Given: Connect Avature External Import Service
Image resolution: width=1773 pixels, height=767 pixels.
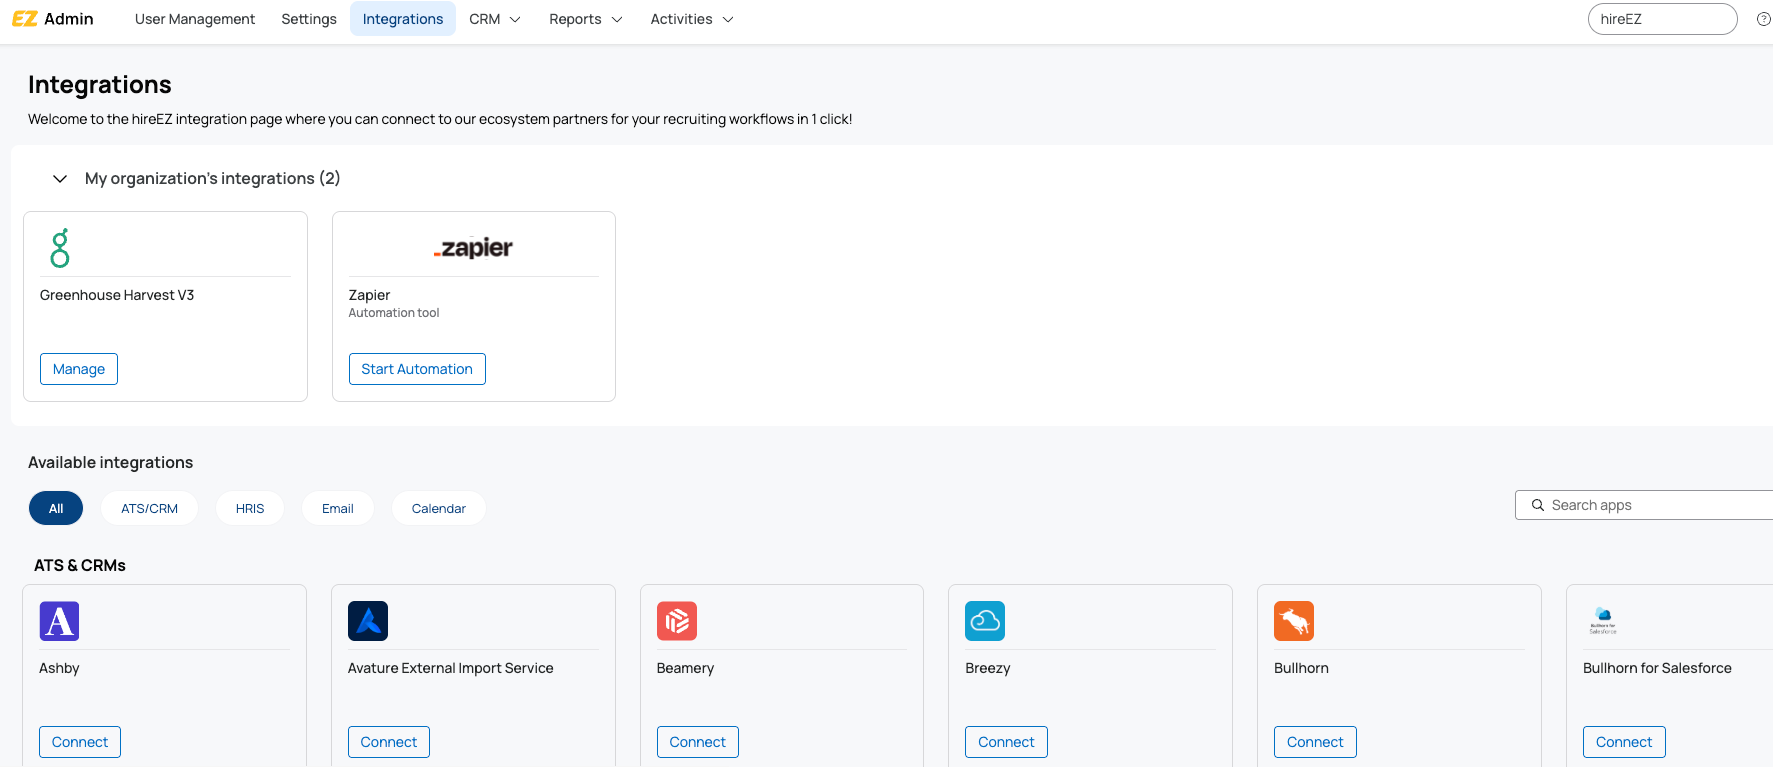Looking at the screenshot, I should tap(389, 742).
